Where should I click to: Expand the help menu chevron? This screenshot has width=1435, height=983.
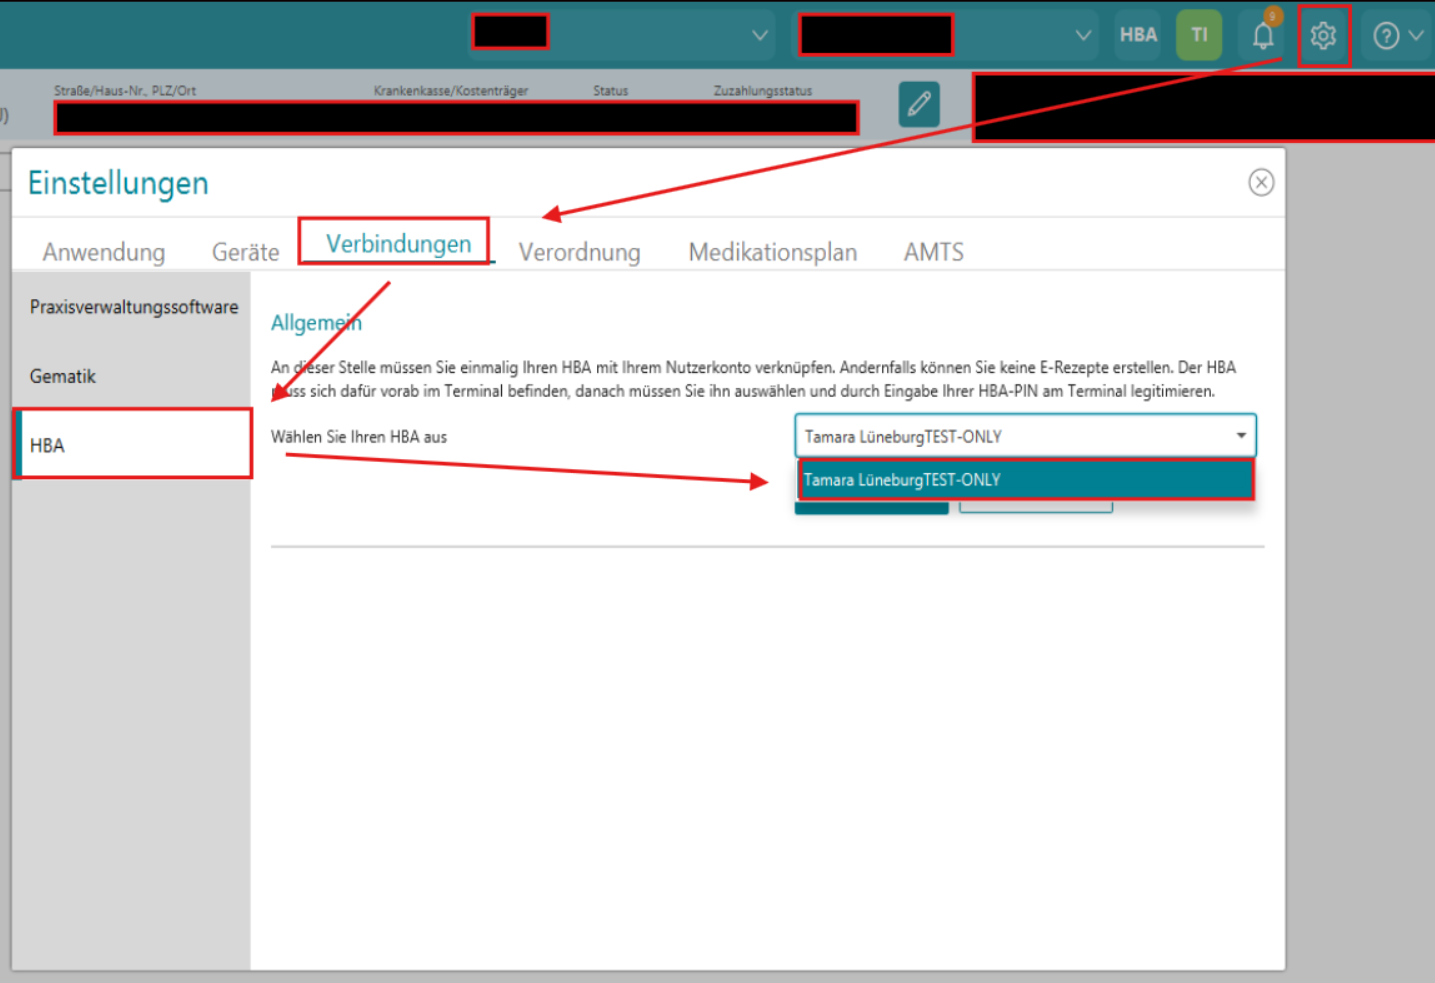tap(1416, 35)
